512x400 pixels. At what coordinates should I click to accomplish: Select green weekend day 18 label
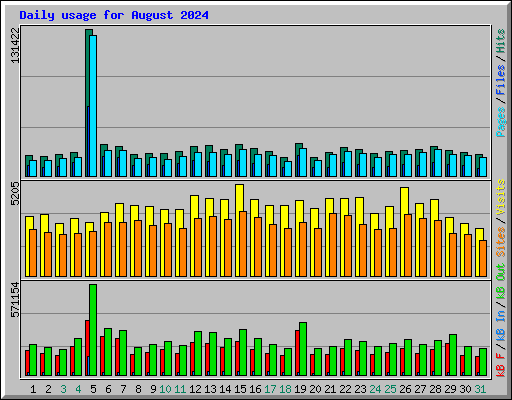285,389
